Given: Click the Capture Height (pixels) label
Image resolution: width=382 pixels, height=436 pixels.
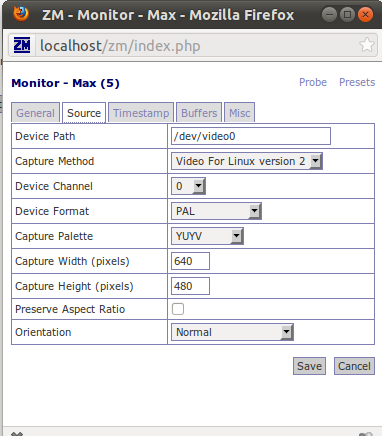Looking at the screenshot, I should point(74,286).
